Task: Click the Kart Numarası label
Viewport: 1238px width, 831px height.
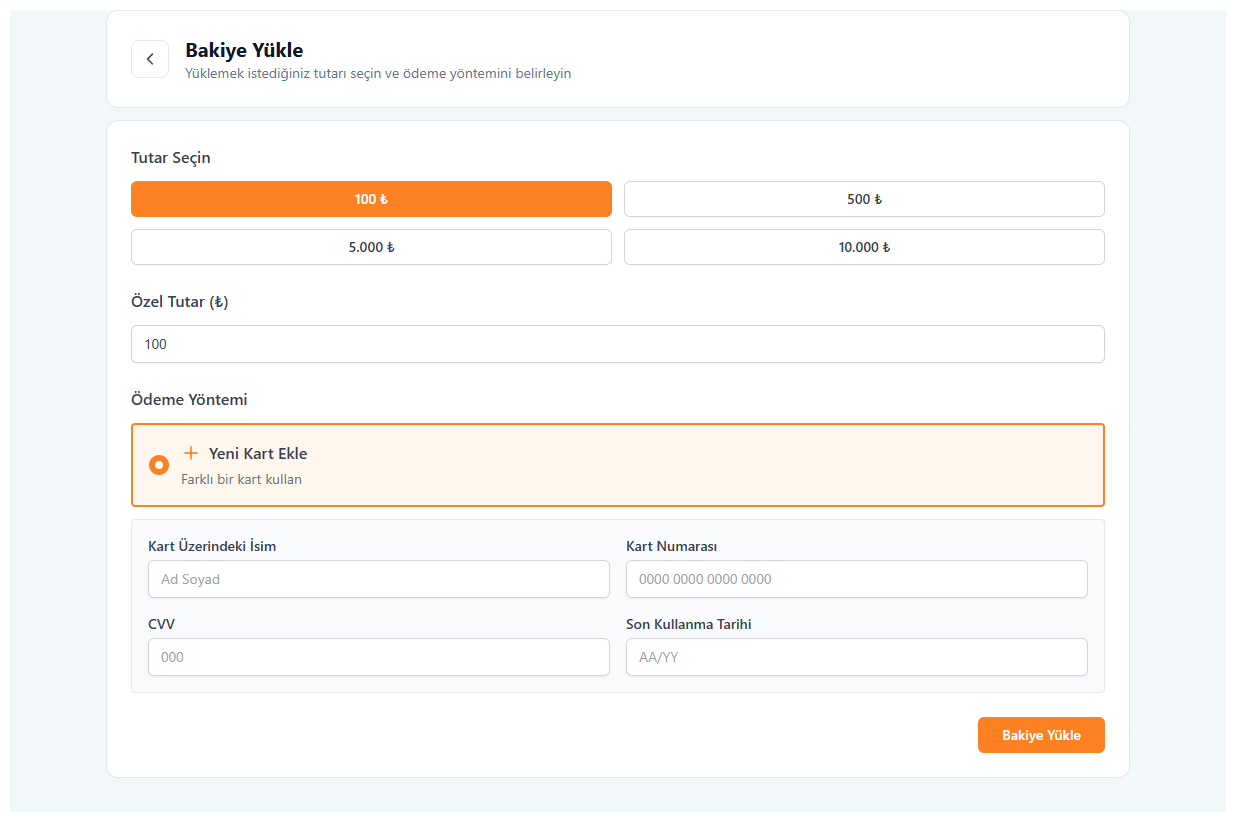Action: pos(671,546)
